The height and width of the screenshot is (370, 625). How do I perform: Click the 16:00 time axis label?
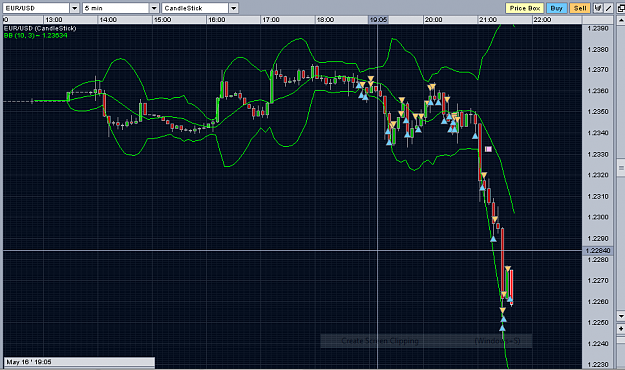(216, 20)
